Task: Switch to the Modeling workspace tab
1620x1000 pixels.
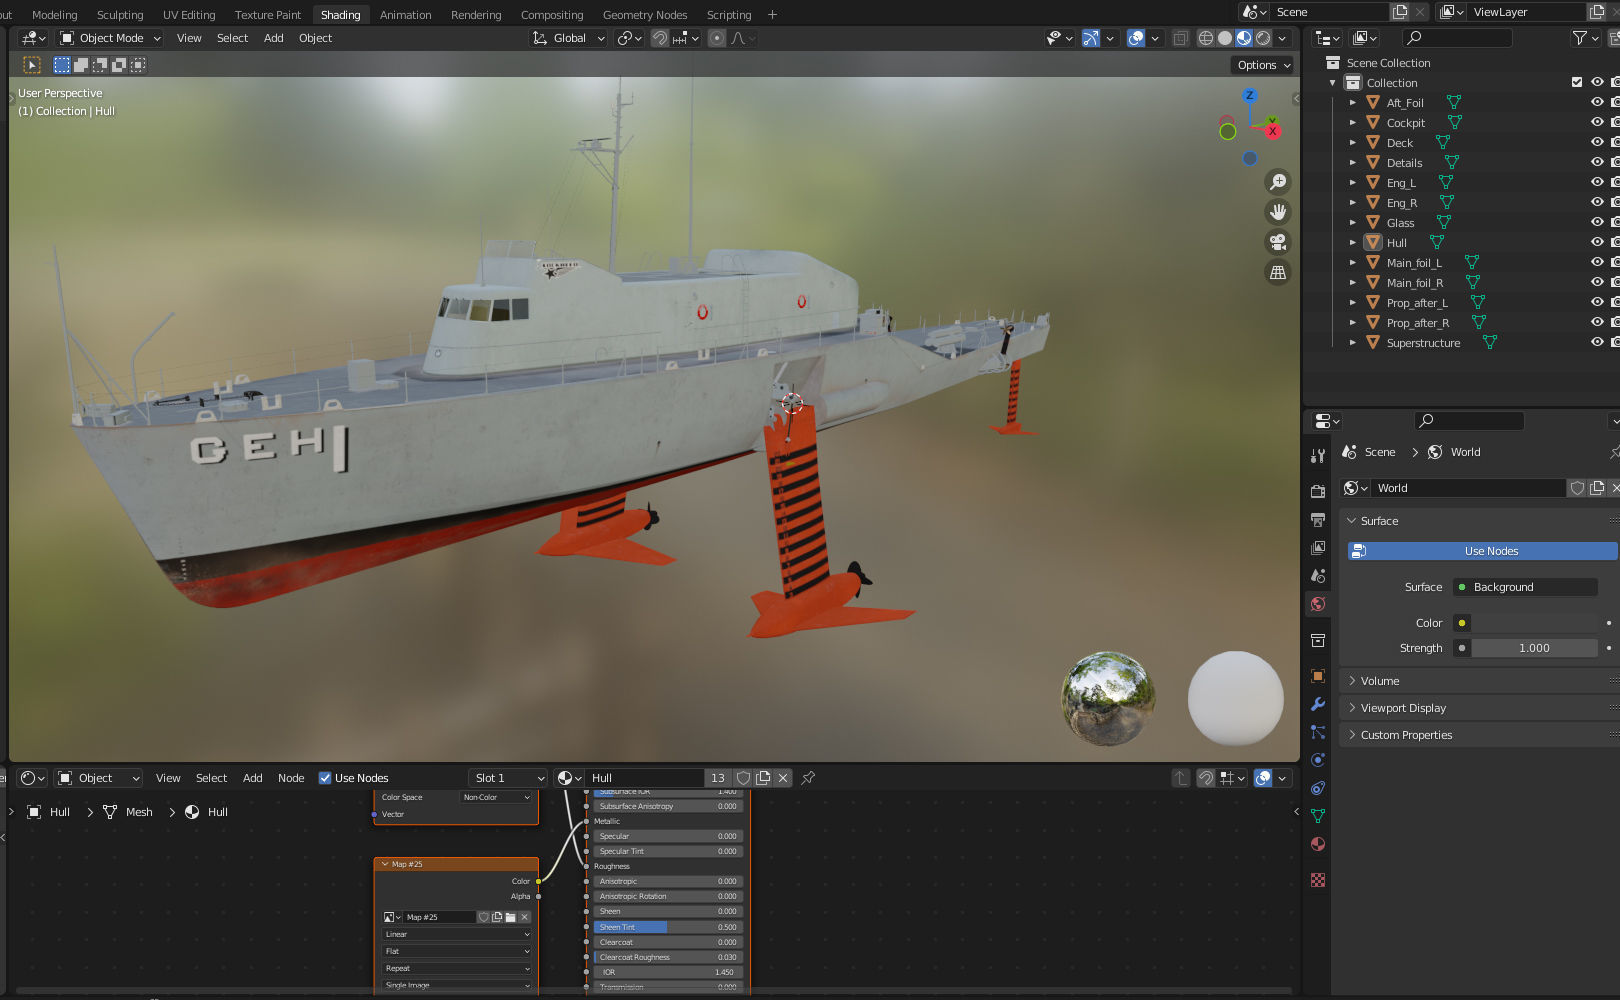Action: 54,15
